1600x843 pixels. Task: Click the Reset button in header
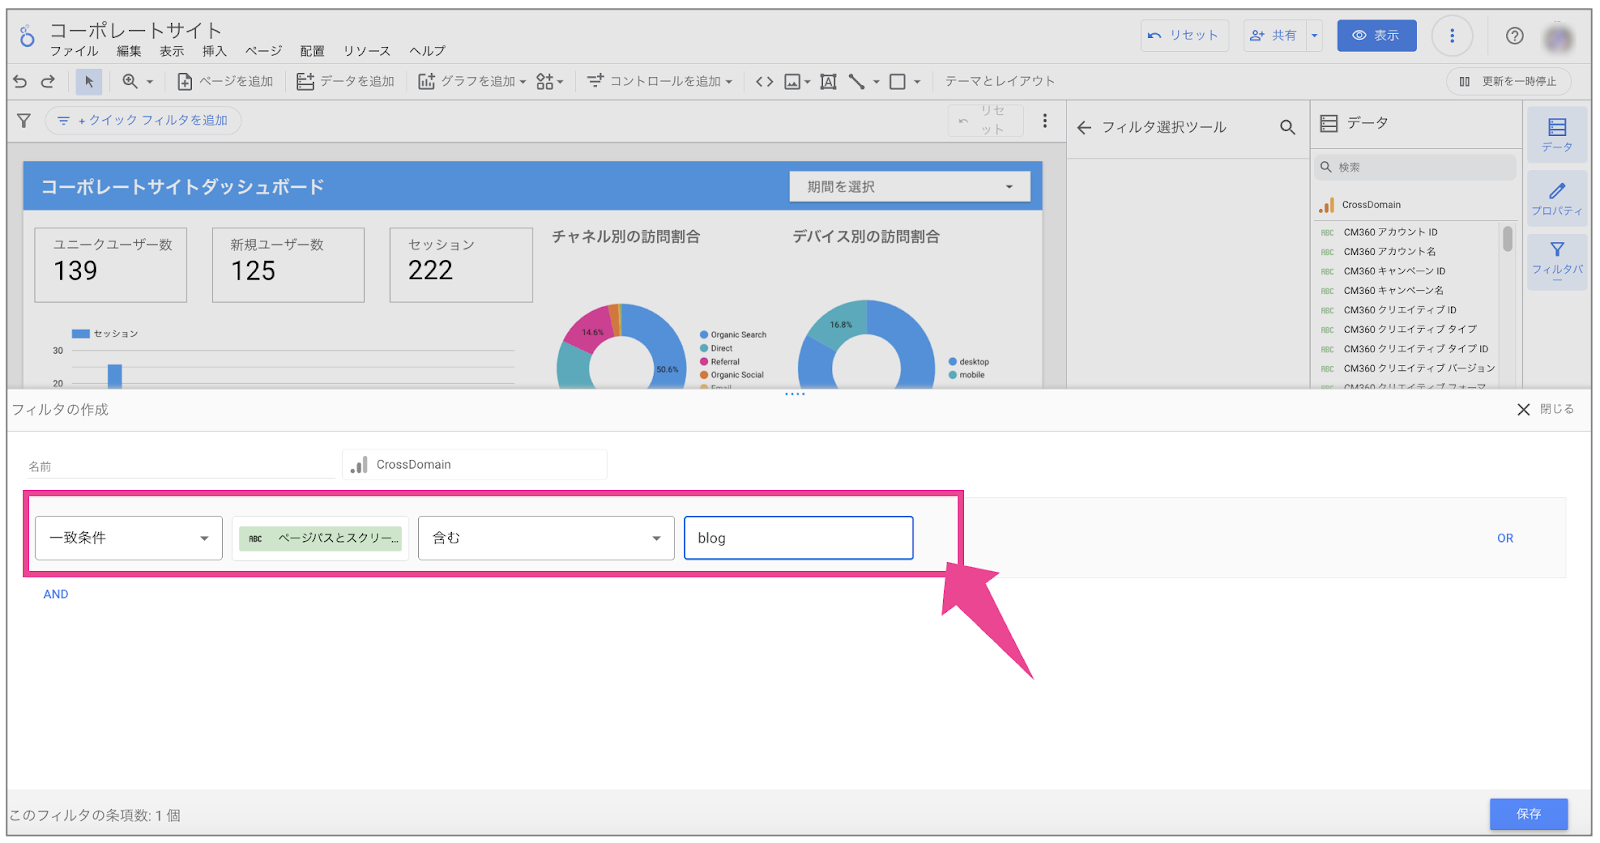1184,36
